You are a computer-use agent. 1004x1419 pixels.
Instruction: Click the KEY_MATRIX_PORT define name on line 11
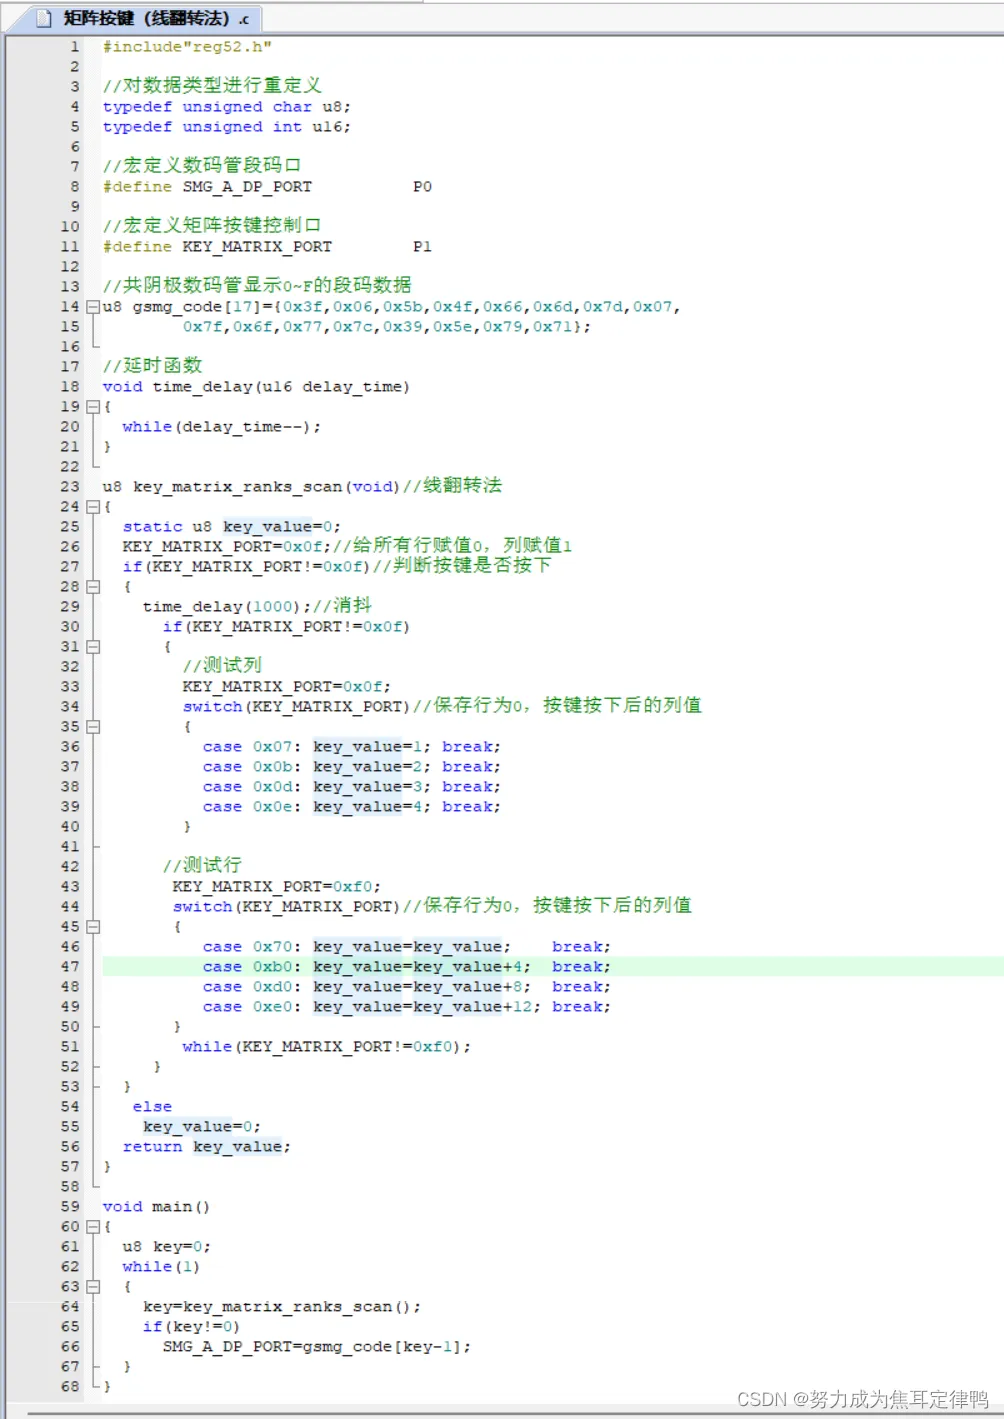pyautogui.click(x=257, y=247)
